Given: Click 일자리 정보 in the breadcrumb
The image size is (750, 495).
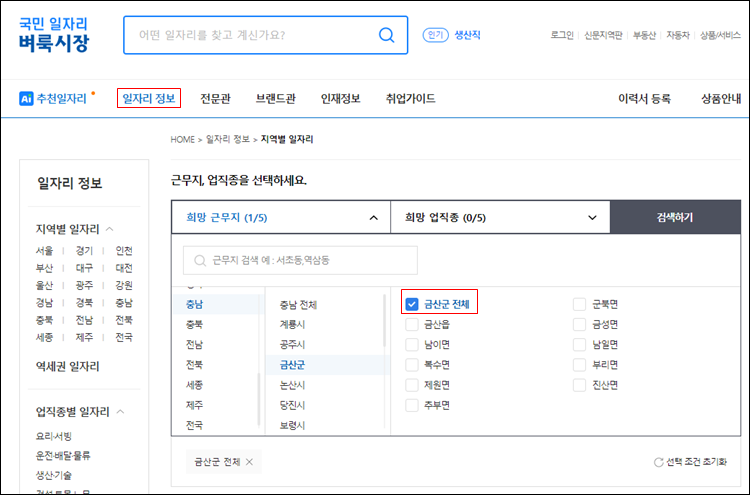Looking at the screenshot, I should pos(228,139).
